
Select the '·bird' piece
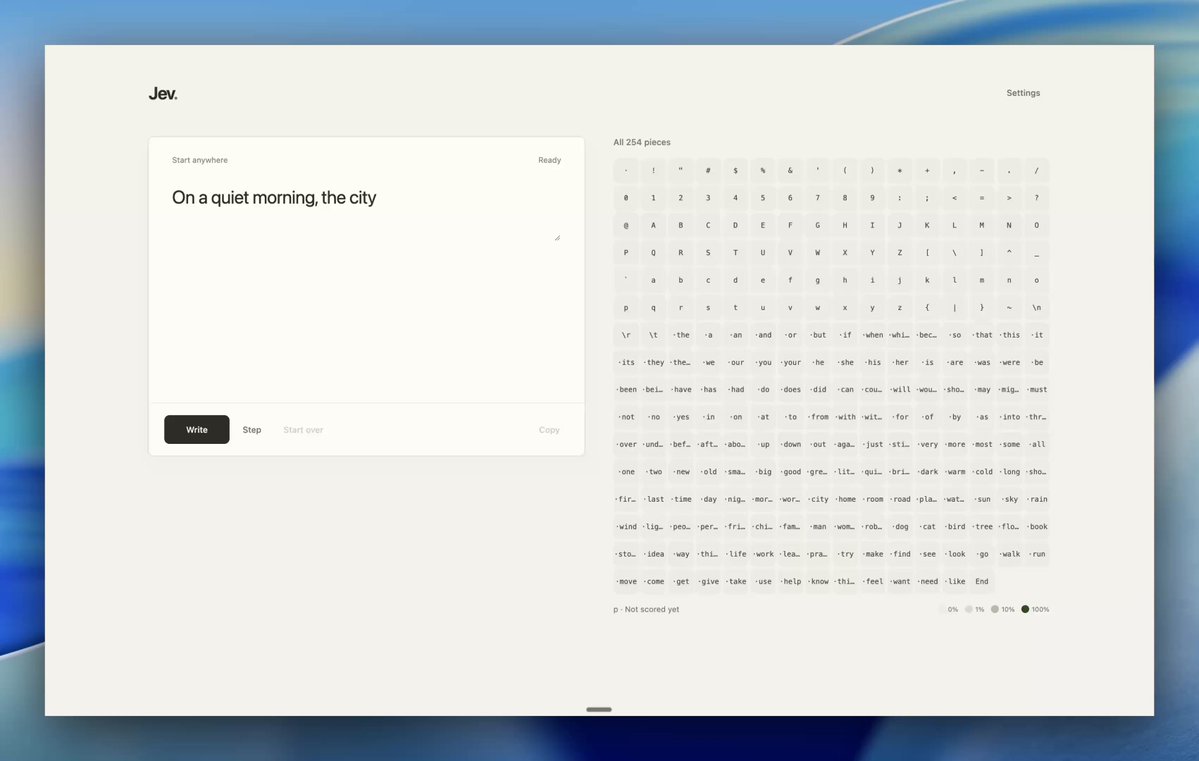[954, 527]
